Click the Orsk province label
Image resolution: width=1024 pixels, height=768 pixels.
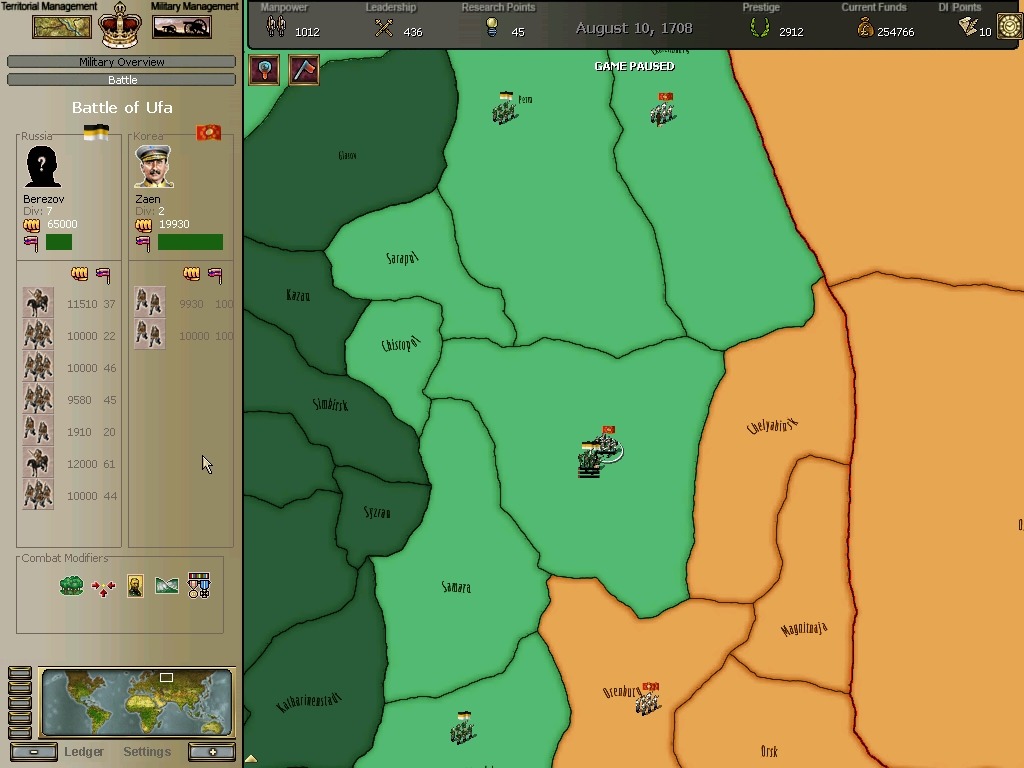click(769, 751)
